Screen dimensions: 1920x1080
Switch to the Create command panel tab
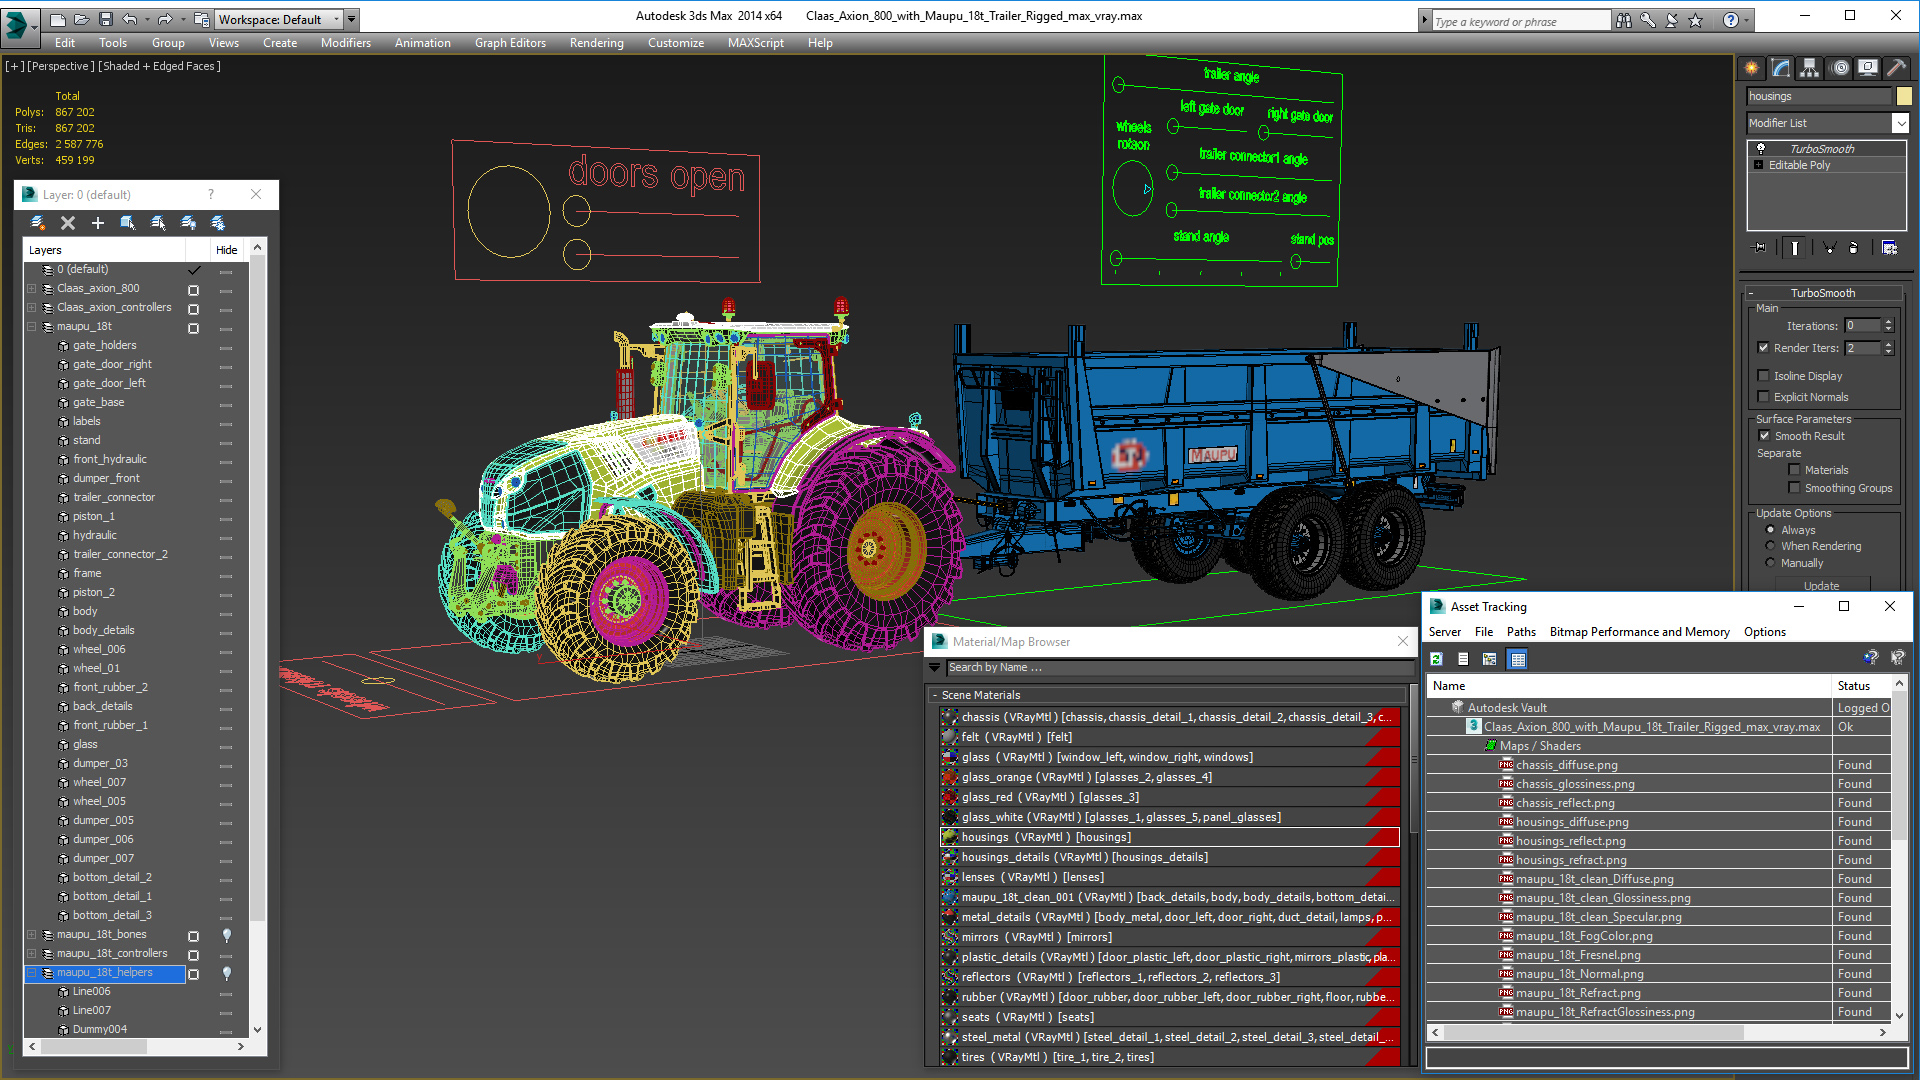pos(1752,68)
